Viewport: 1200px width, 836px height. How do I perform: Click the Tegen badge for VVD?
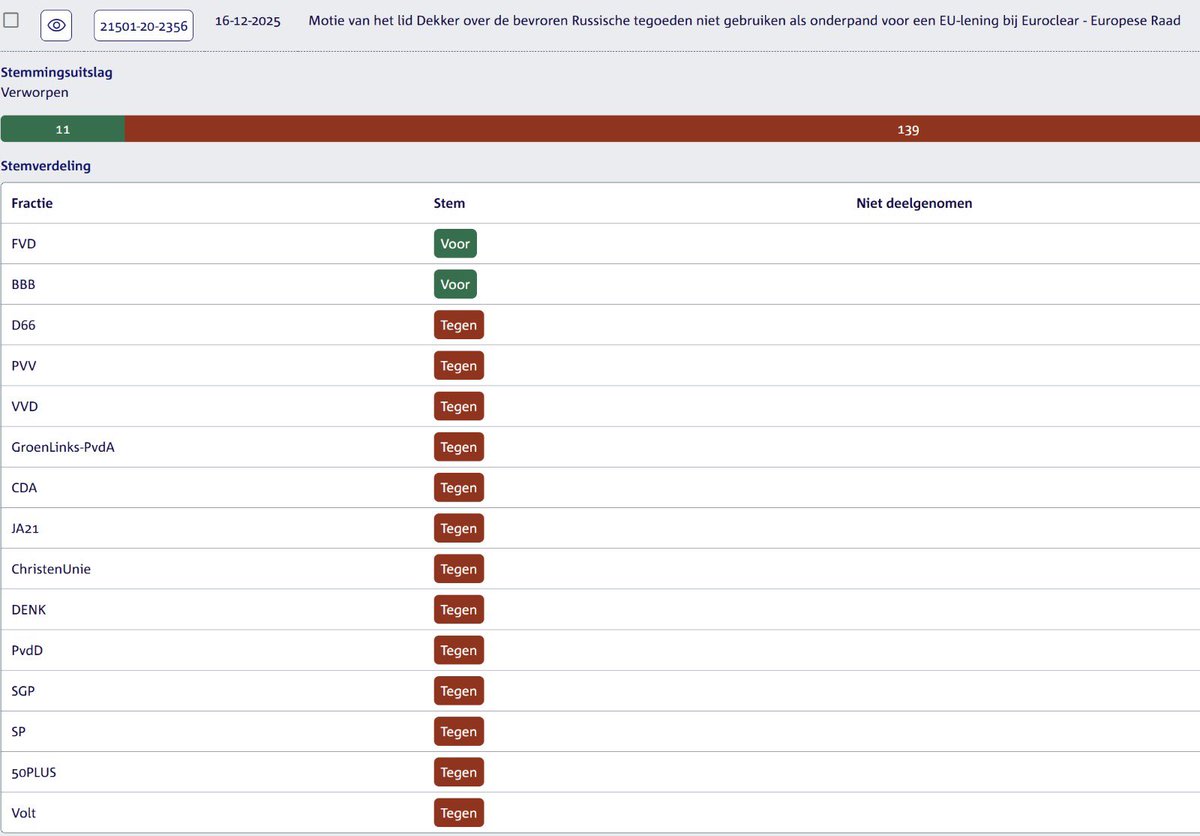[459, 407]
